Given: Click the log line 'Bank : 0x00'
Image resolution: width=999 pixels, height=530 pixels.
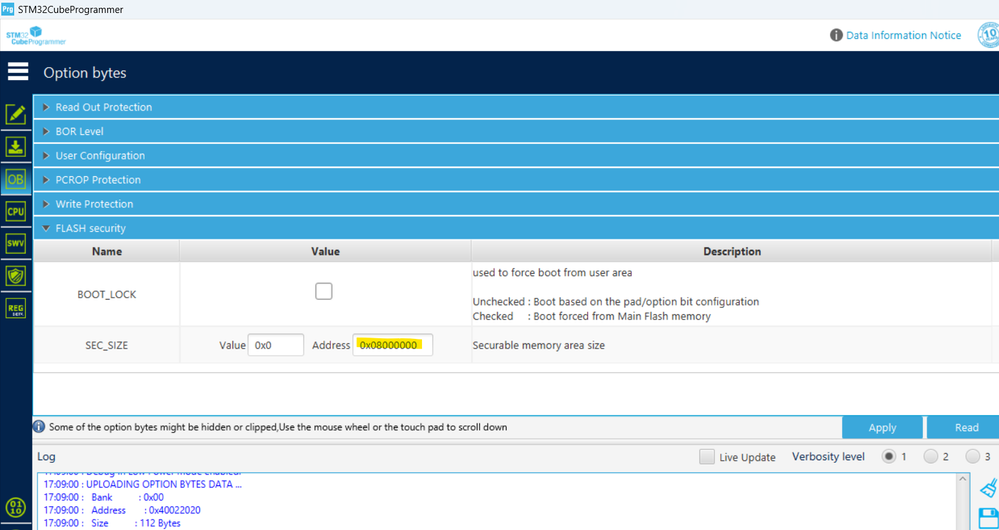Looking at the screenshot, I should coord(104,497).
